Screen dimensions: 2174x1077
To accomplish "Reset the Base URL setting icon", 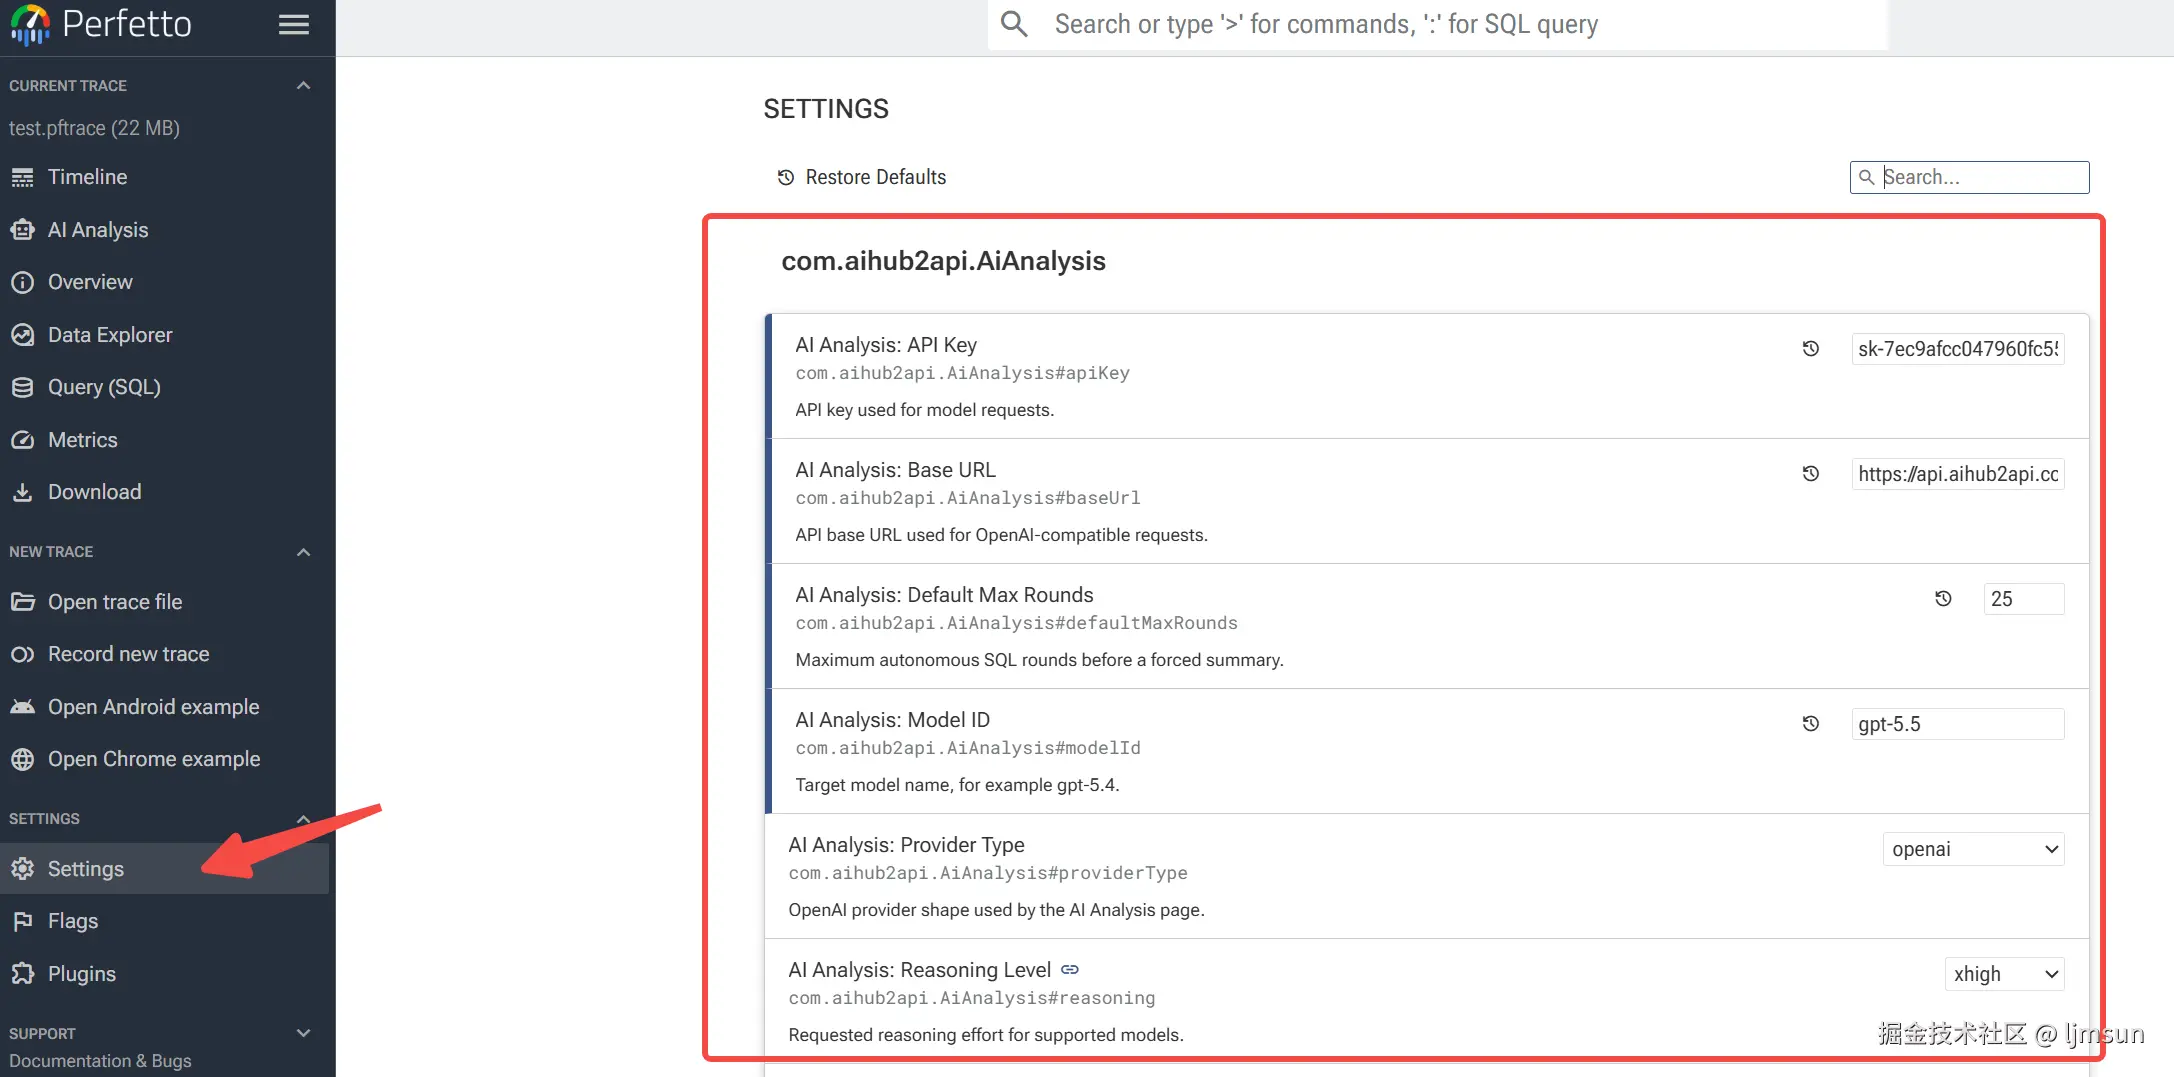I will (x=1810, y=474).
